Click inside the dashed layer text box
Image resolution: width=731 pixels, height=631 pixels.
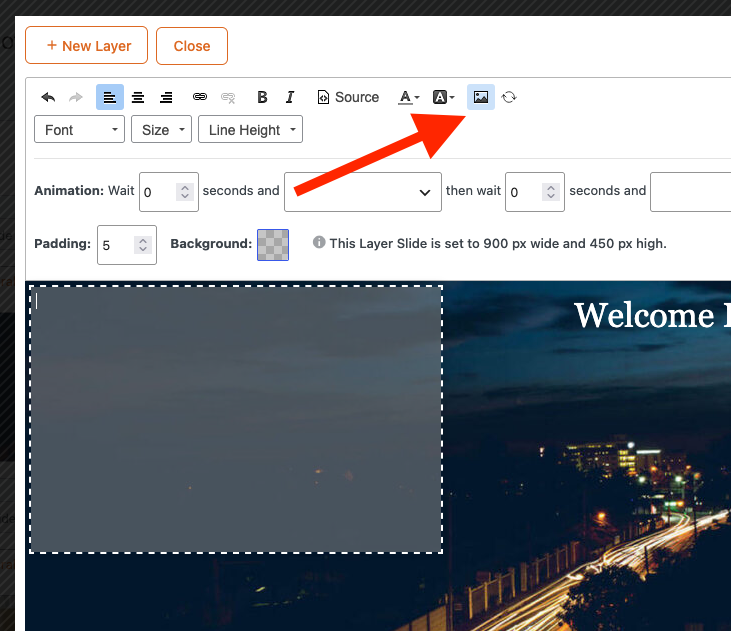236,419
